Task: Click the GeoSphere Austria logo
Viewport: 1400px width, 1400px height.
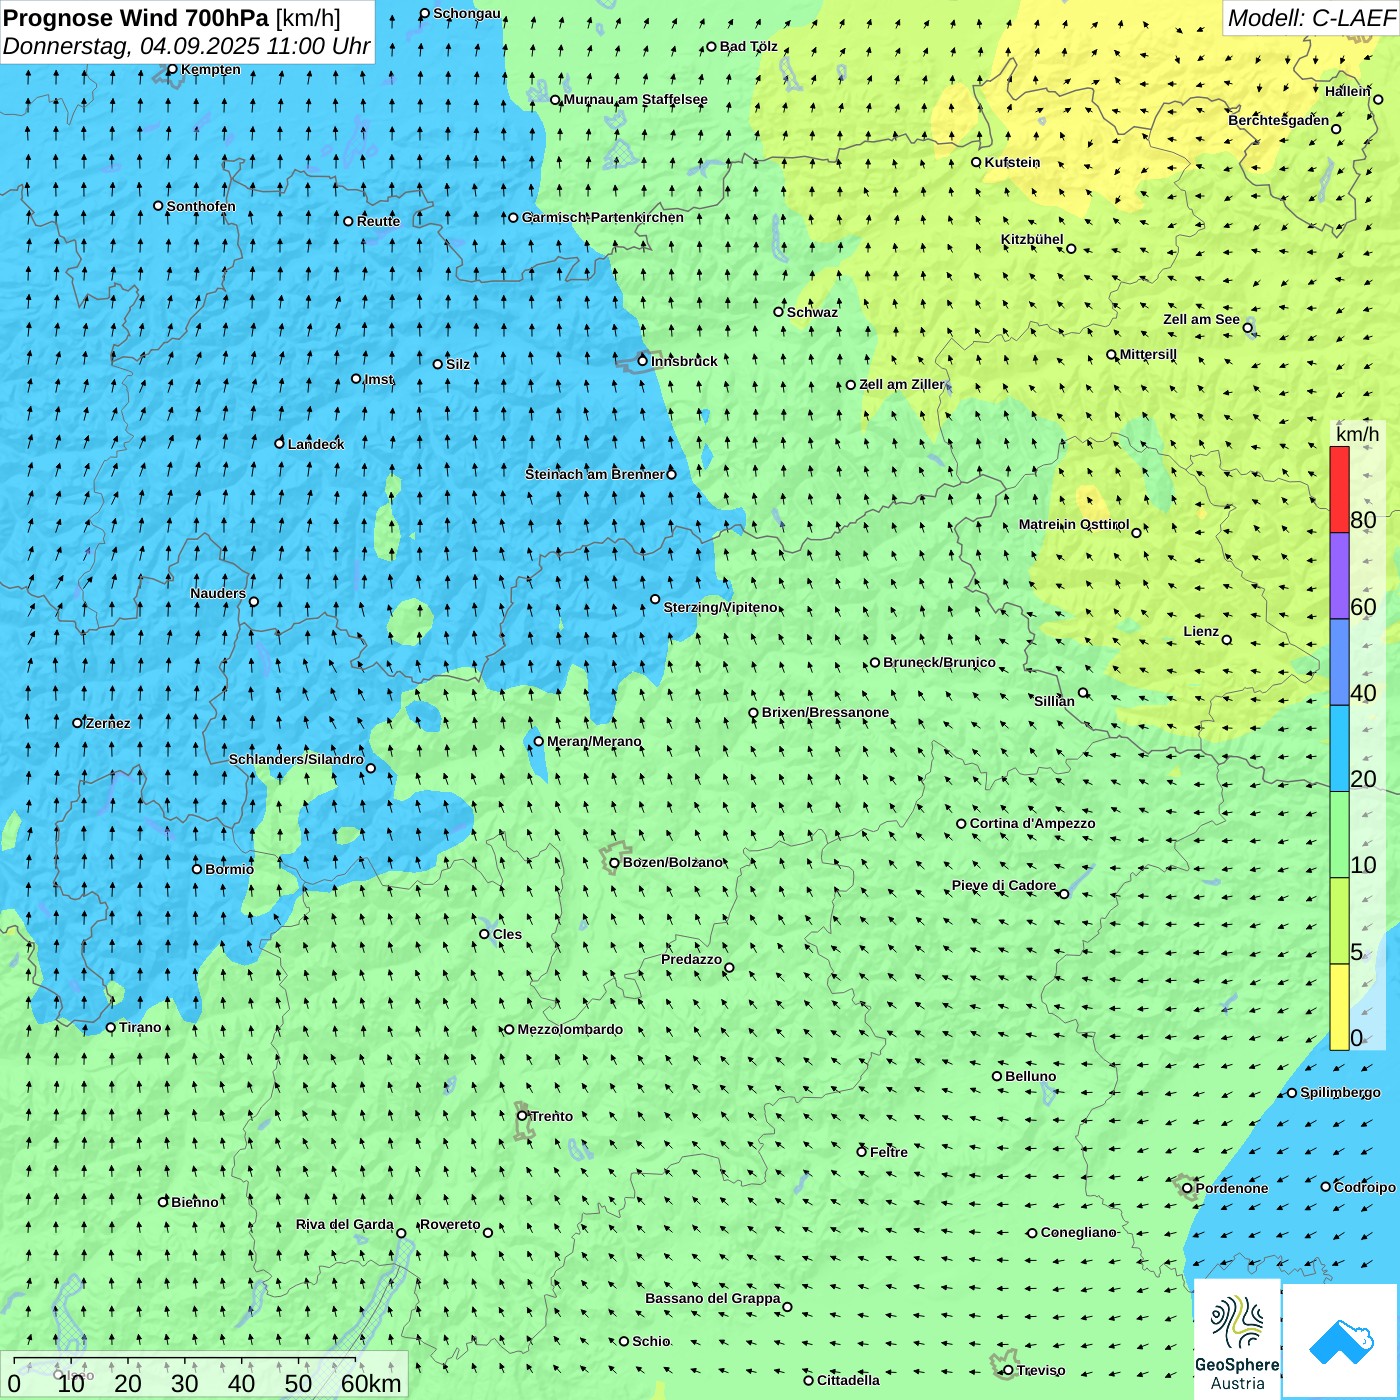Action: tap(1237, 1340)
